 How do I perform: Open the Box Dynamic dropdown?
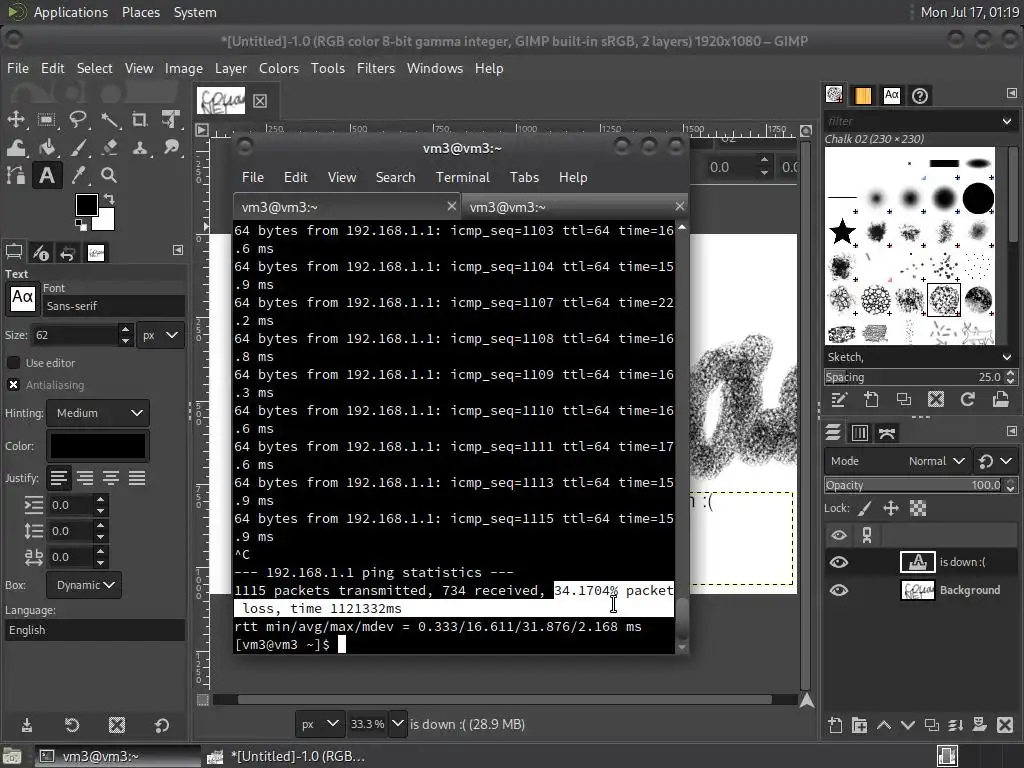[84, 585]
